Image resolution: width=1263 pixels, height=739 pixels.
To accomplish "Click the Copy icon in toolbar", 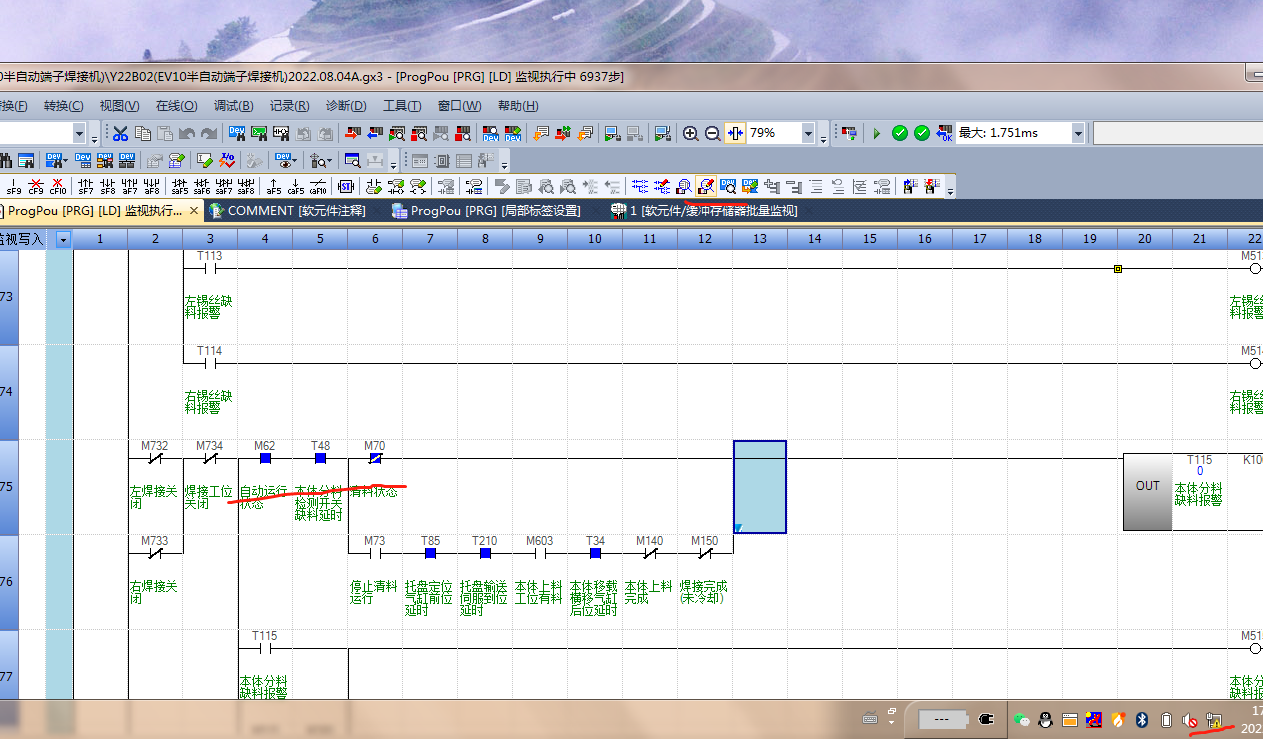I will (x=142, y=133).
